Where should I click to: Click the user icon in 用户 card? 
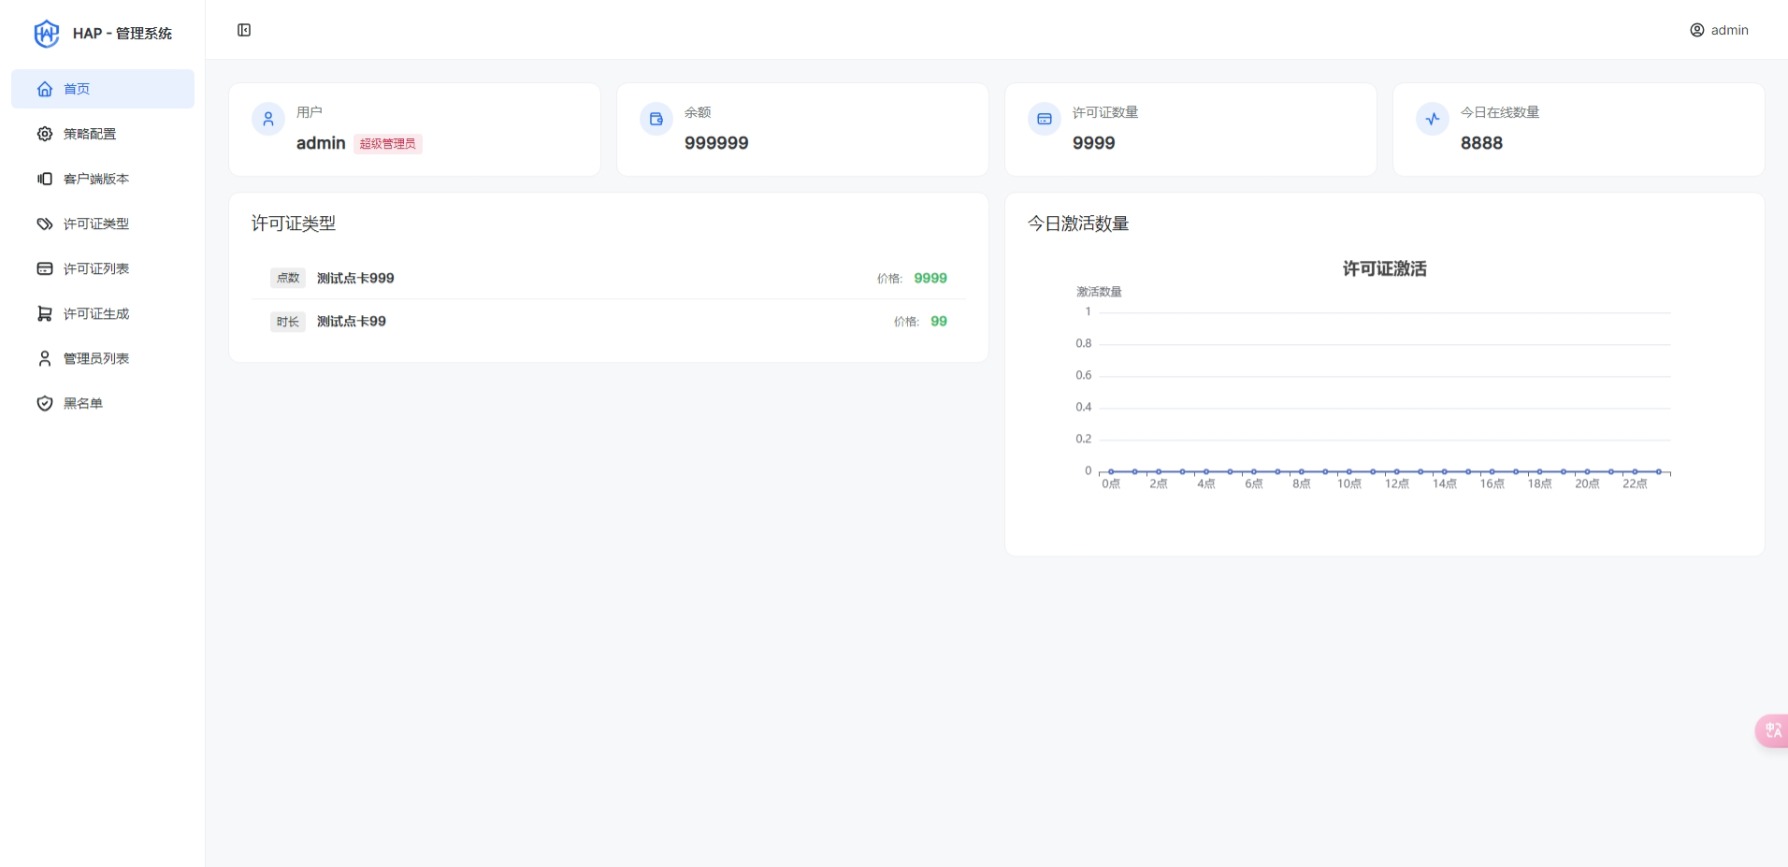click(268, 119)
